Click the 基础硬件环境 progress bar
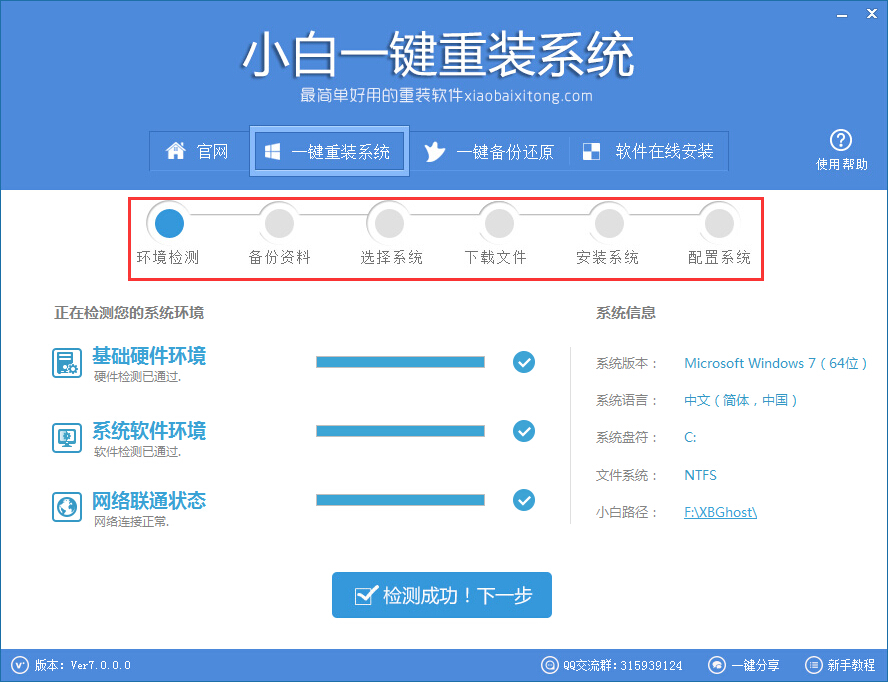 coord(400,362)
